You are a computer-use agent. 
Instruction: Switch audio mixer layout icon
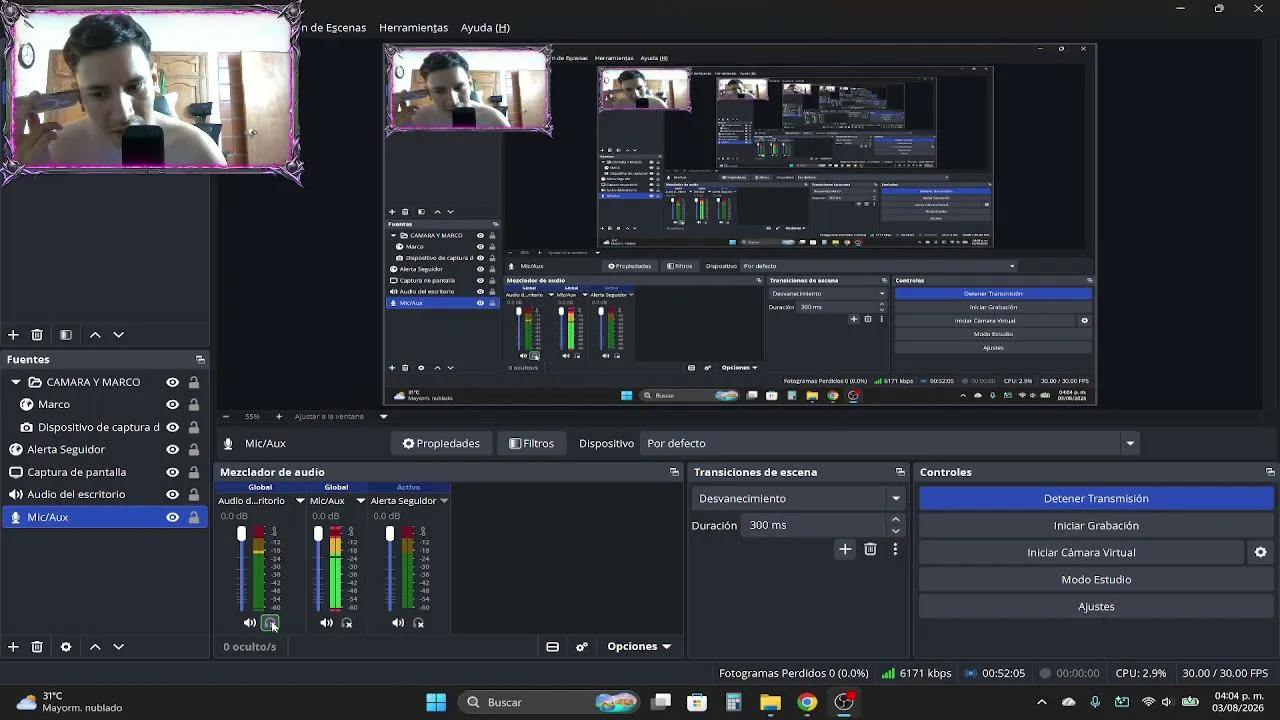(x=552, y=647)
